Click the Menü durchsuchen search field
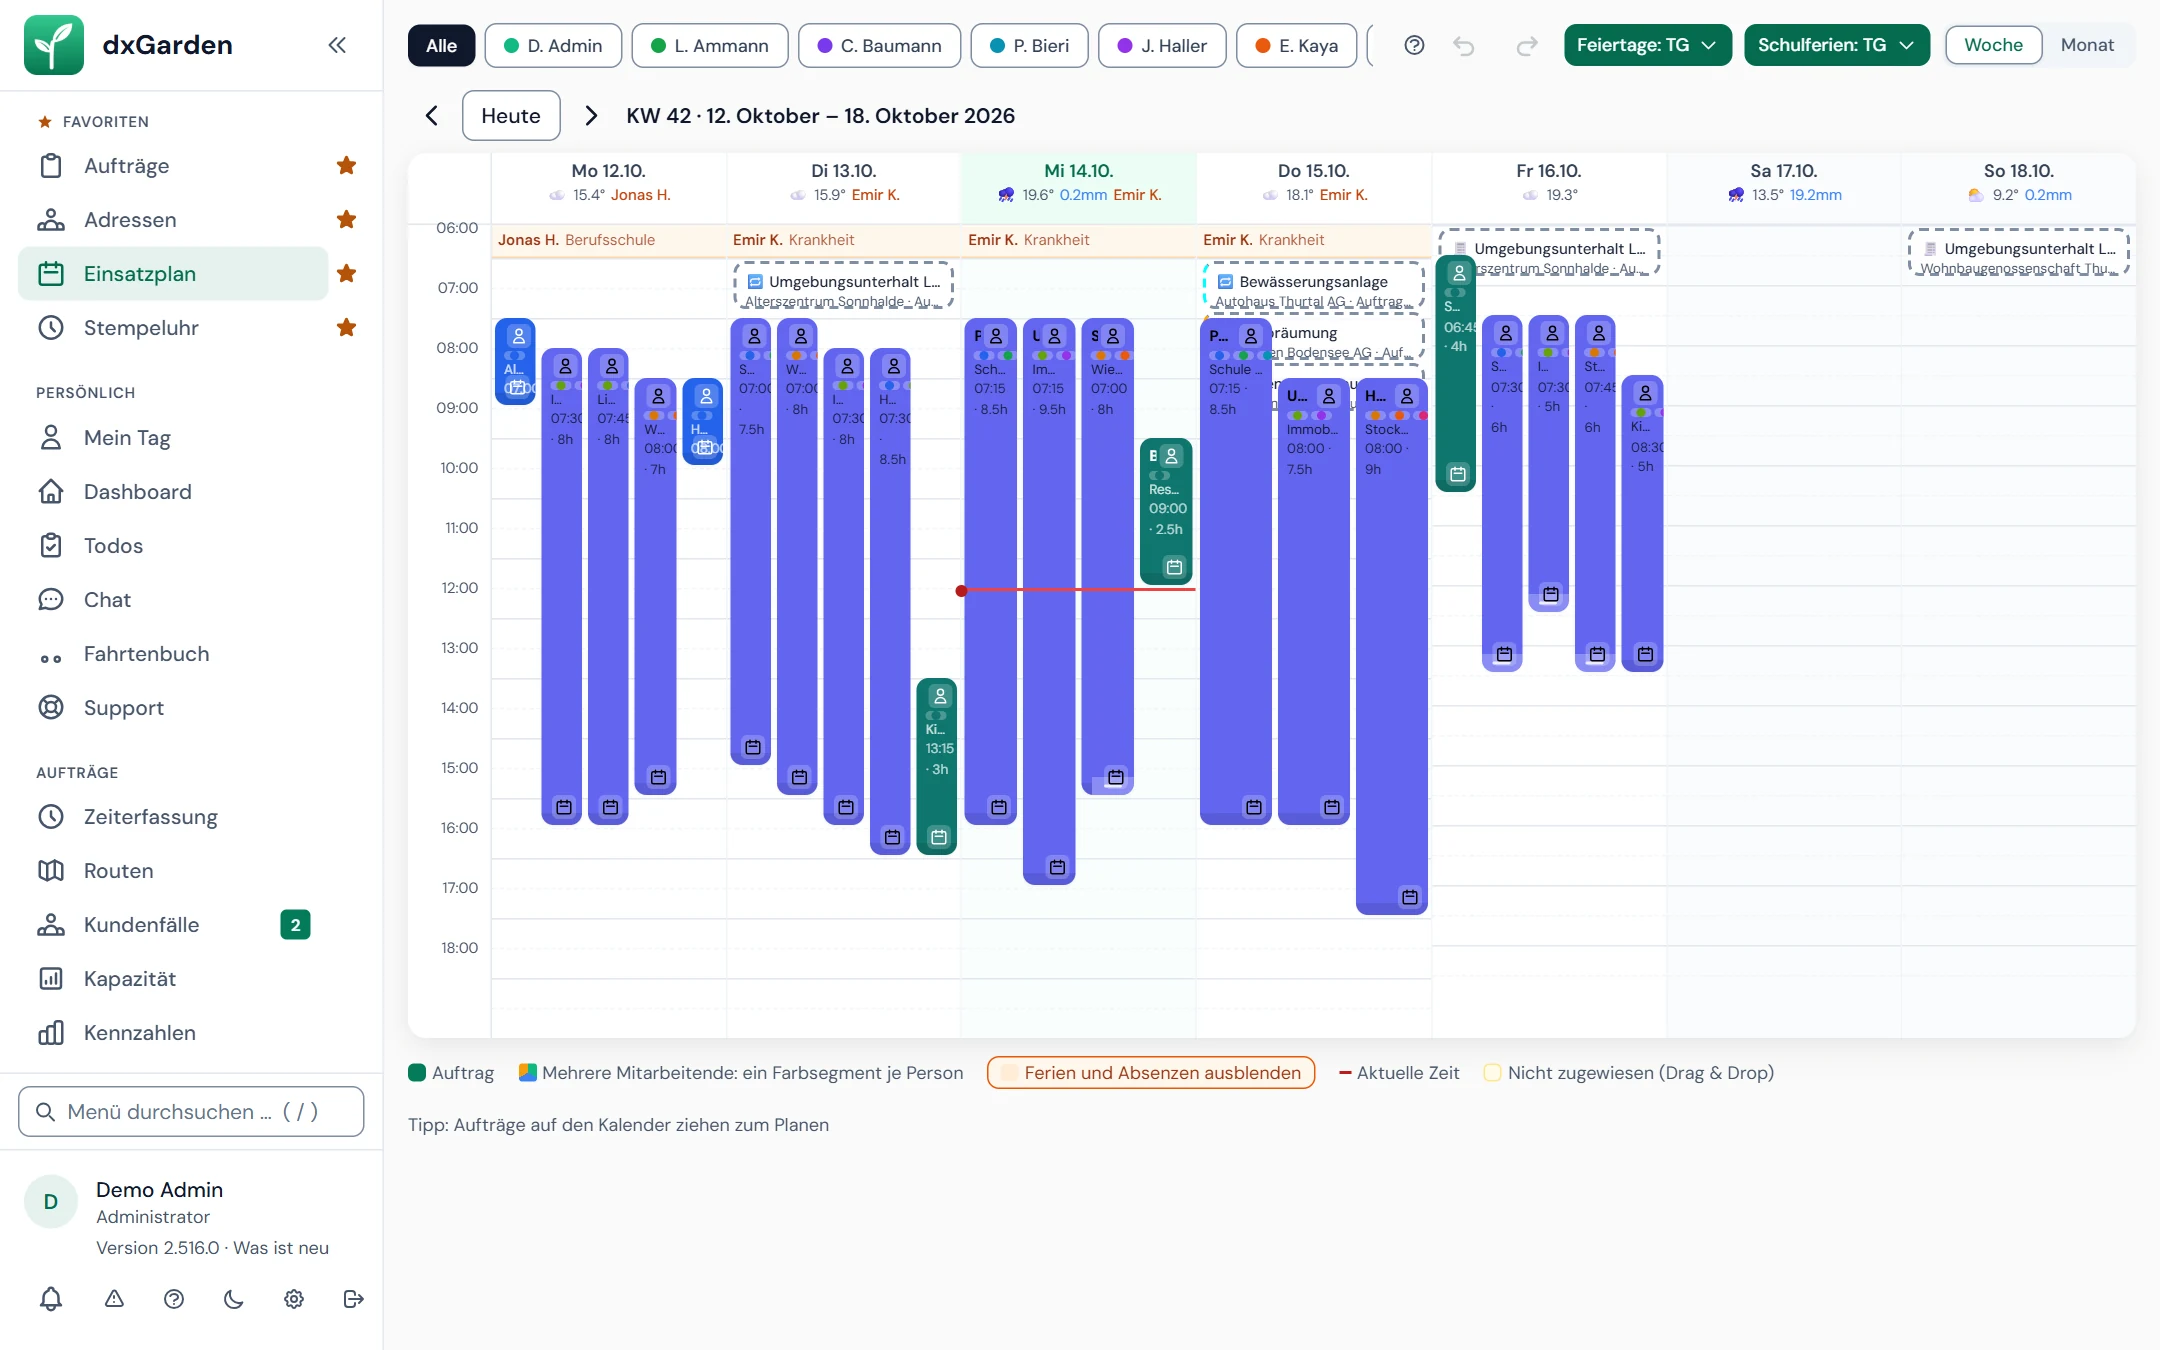Viewport: 2160px width, 1350px height. coord(191,1112)
